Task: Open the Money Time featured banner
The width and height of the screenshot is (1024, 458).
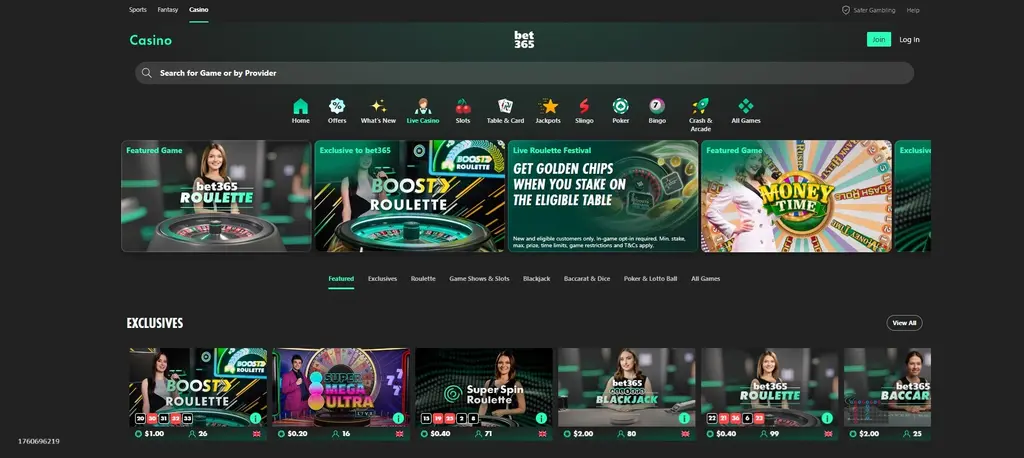Action: (x=796, y=196)
